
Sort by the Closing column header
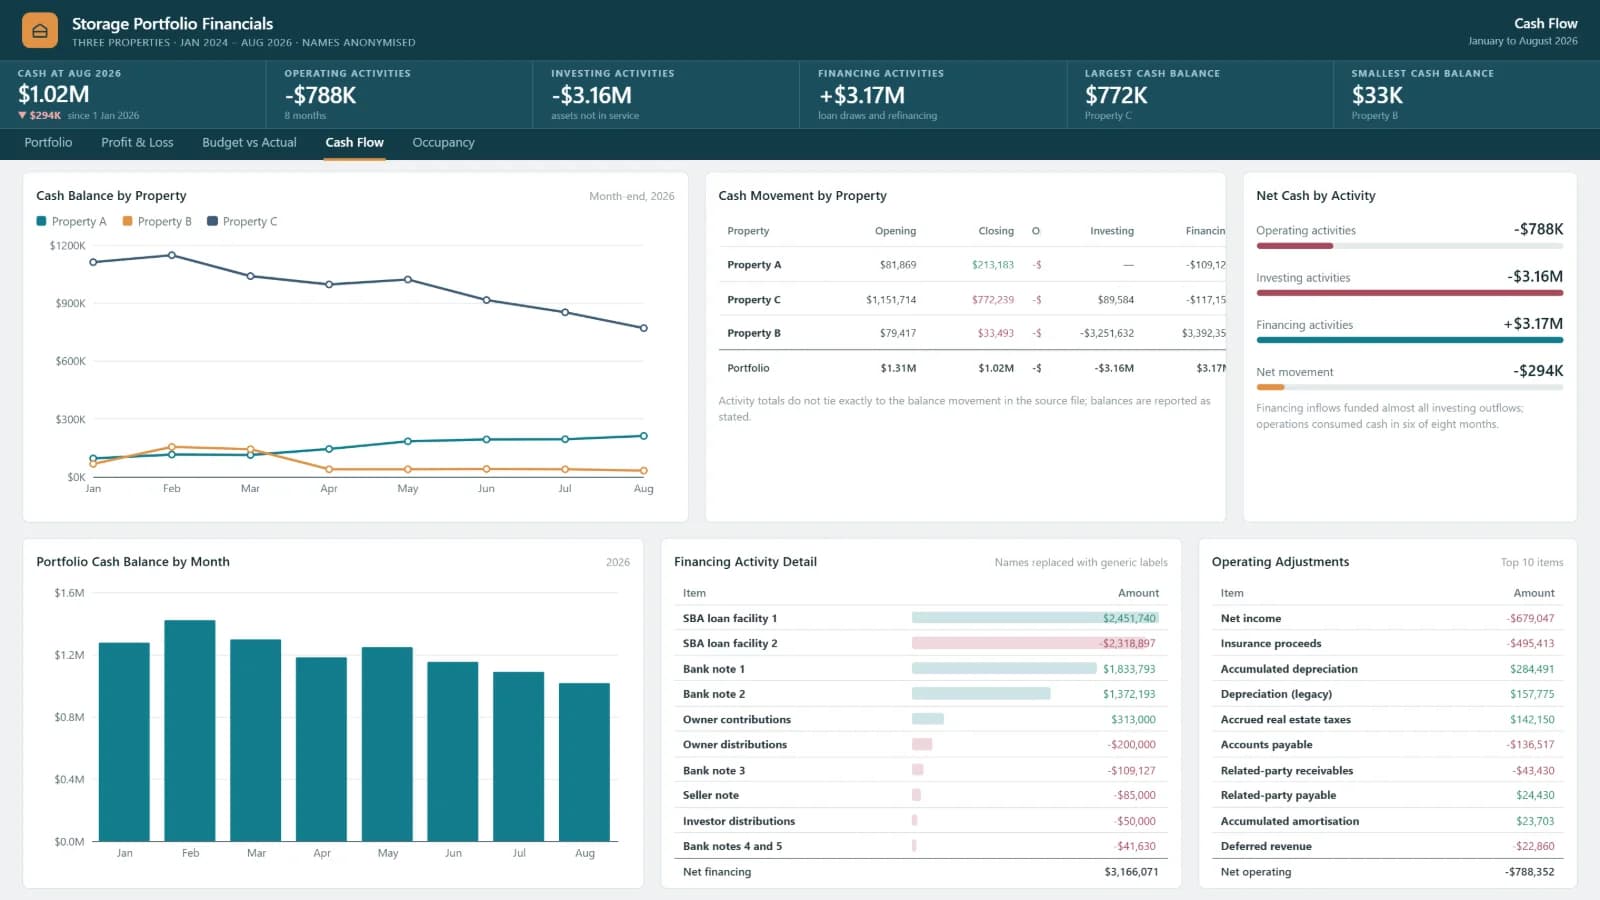(x=996, y=231)
